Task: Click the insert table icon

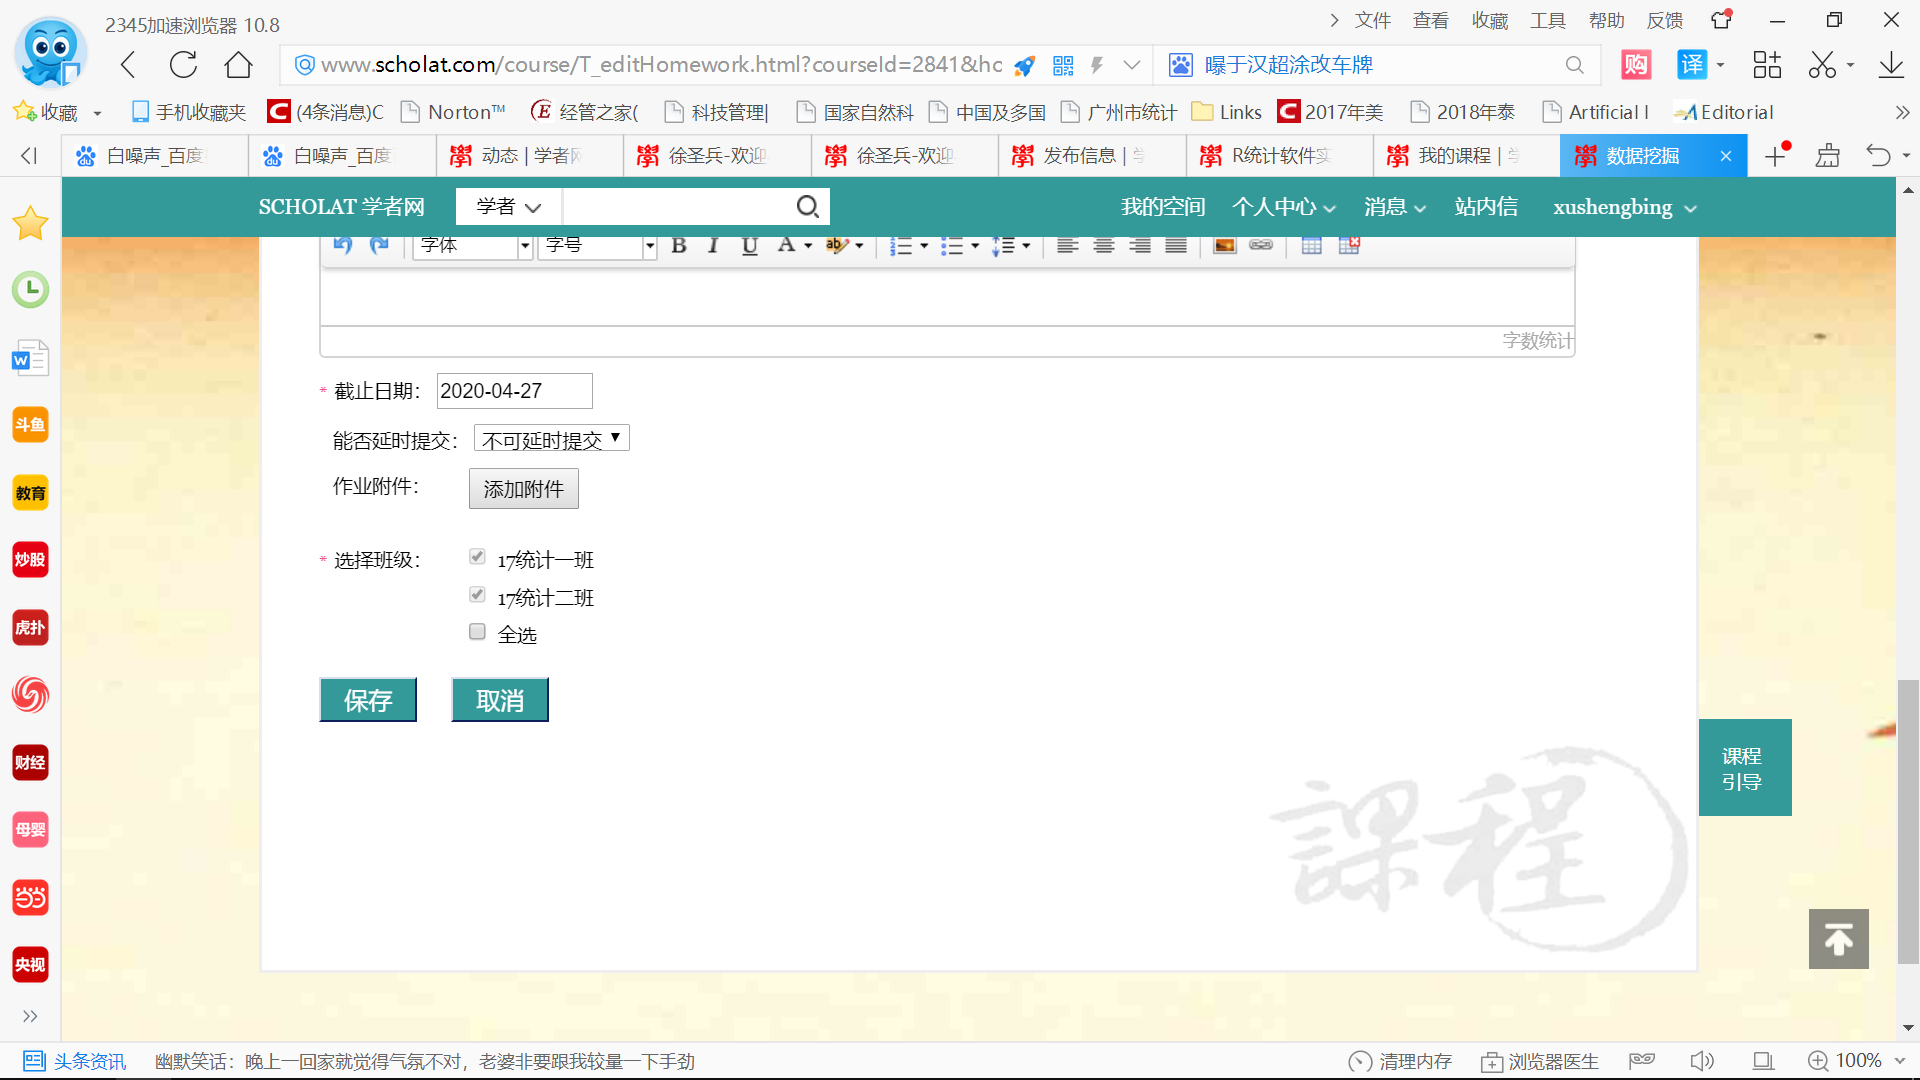Action: 1312,246
